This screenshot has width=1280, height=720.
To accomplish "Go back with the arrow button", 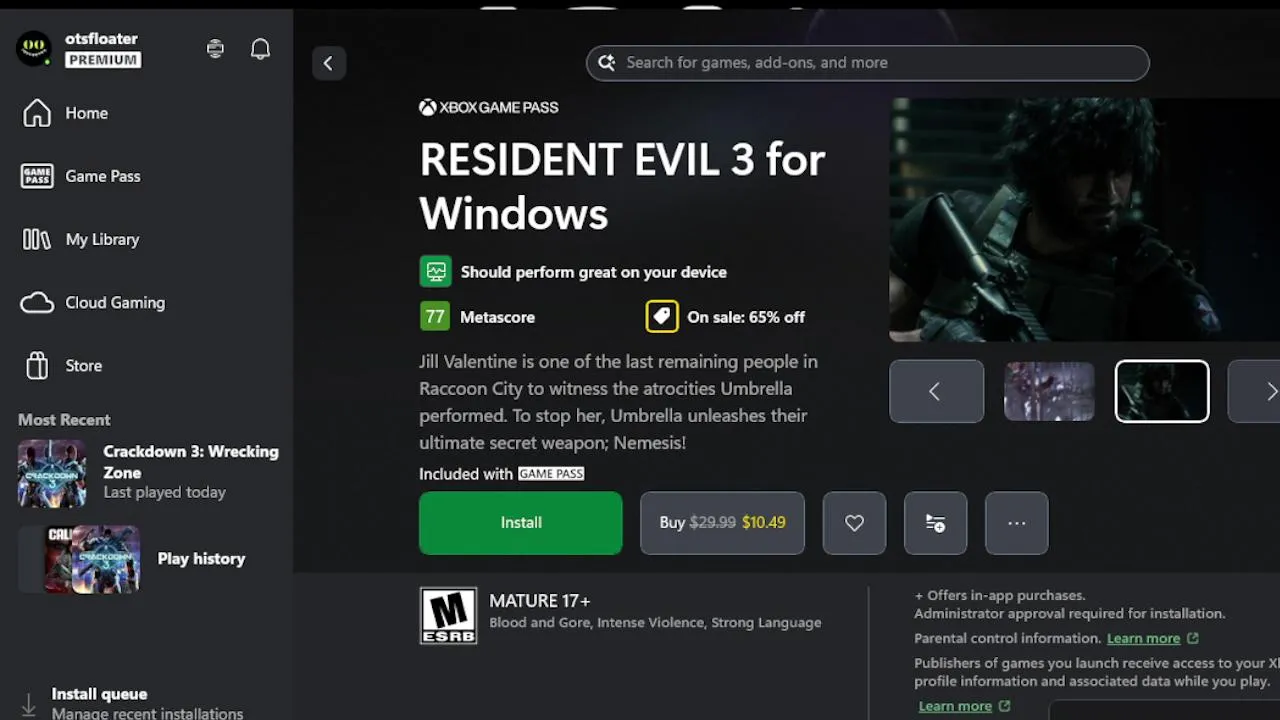I will 328,63.
